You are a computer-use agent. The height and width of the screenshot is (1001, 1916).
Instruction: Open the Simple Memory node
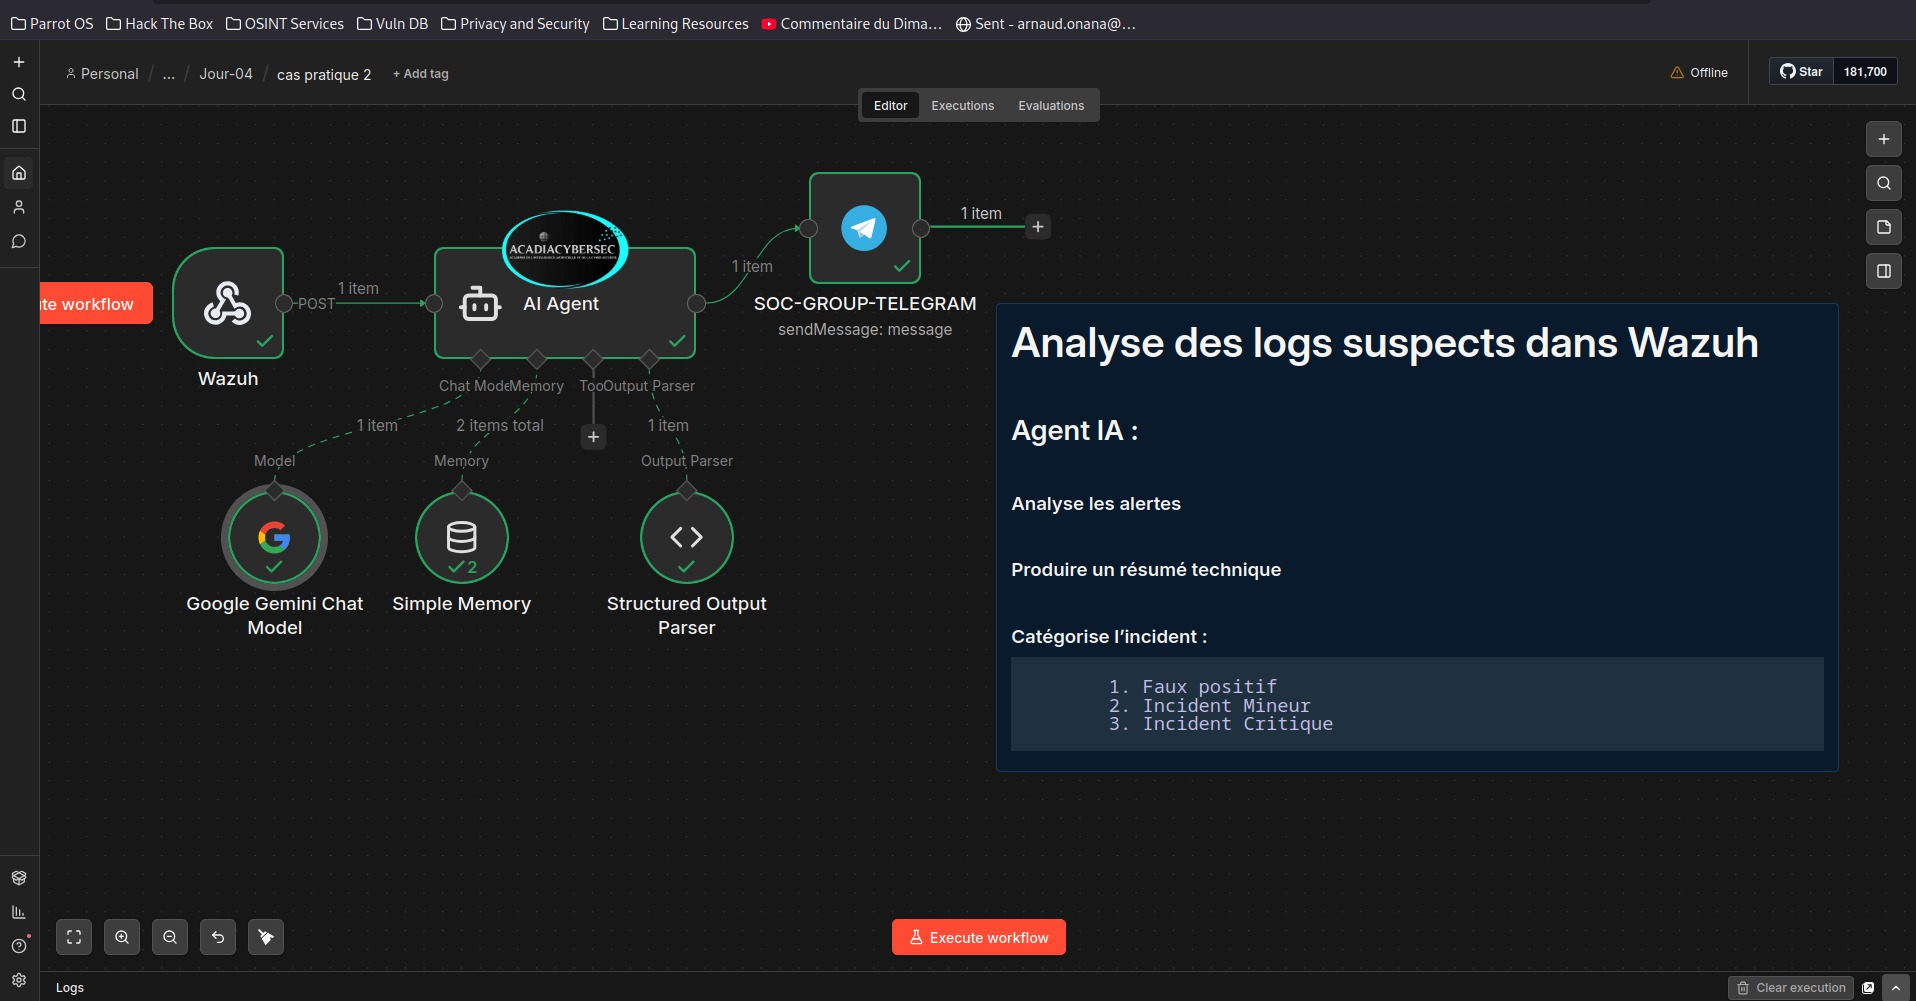coord(461,537)
